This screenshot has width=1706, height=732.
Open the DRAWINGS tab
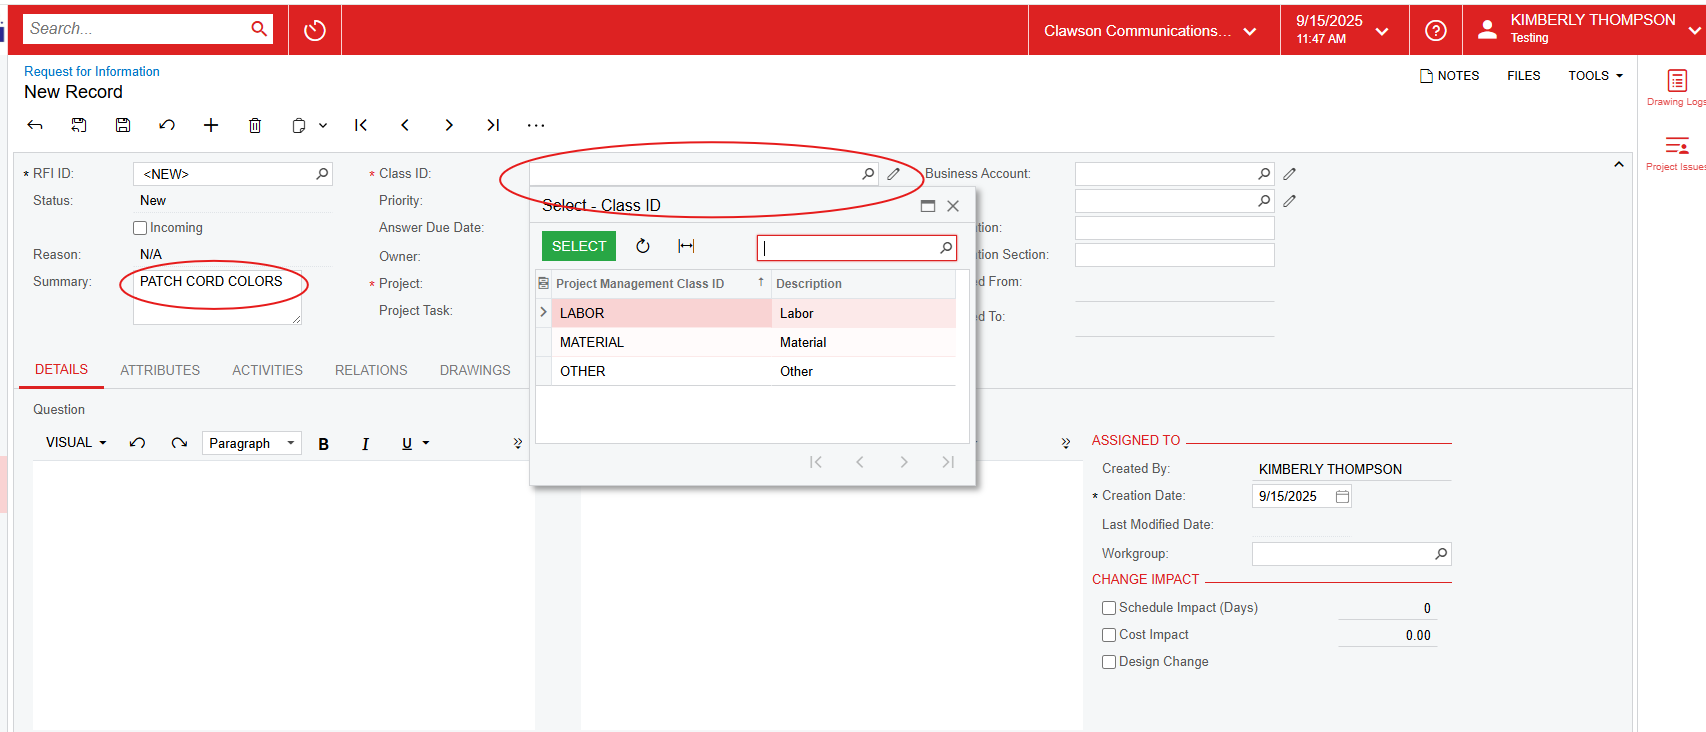coord(475,370)
